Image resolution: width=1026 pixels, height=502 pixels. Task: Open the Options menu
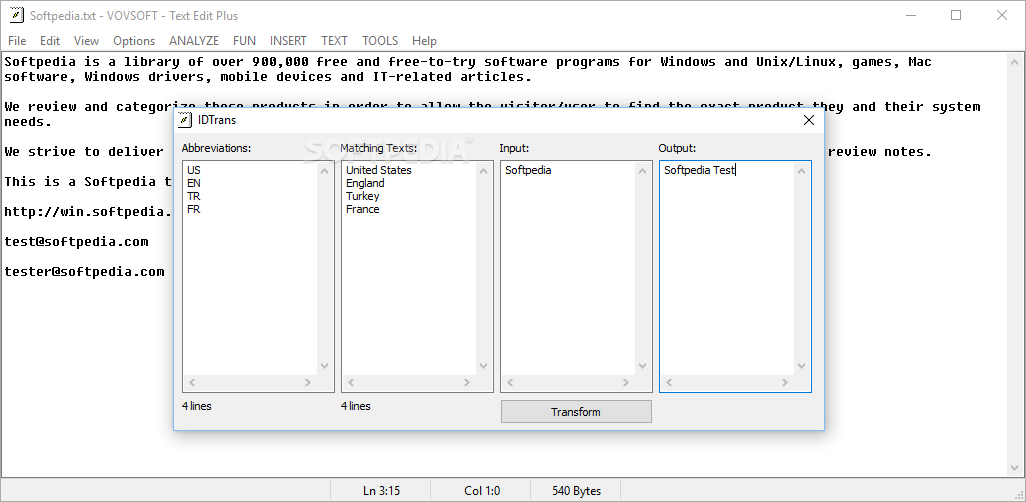[134, 41]
